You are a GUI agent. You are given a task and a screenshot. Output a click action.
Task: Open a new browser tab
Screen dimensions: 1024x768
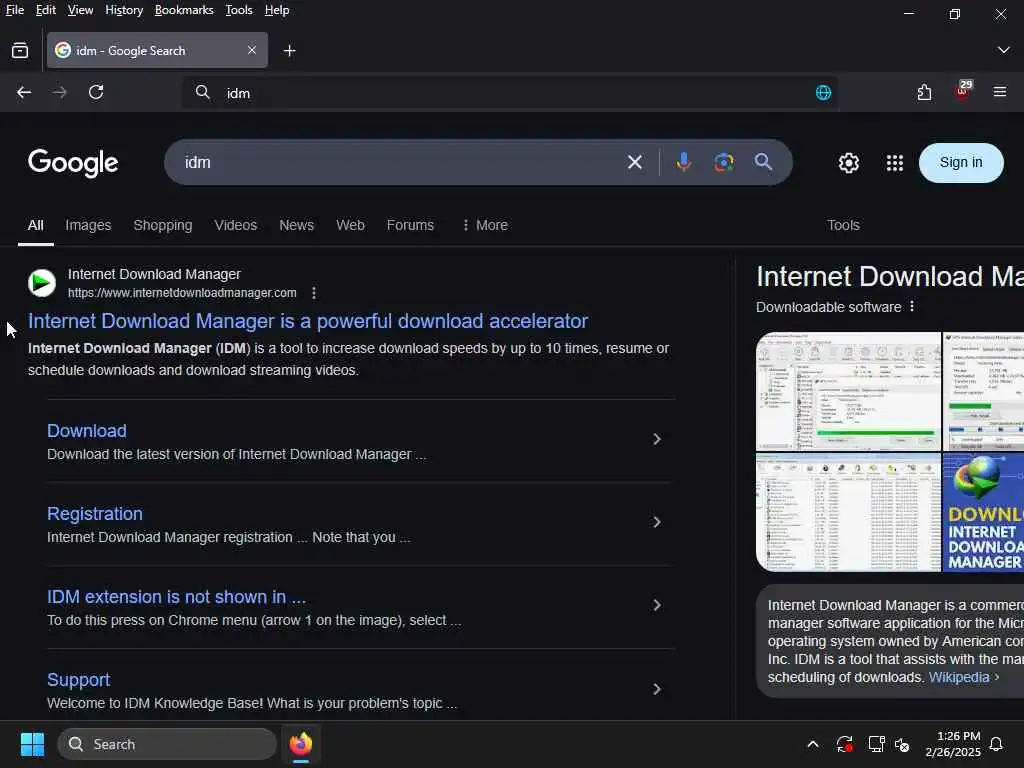point(289,50)
